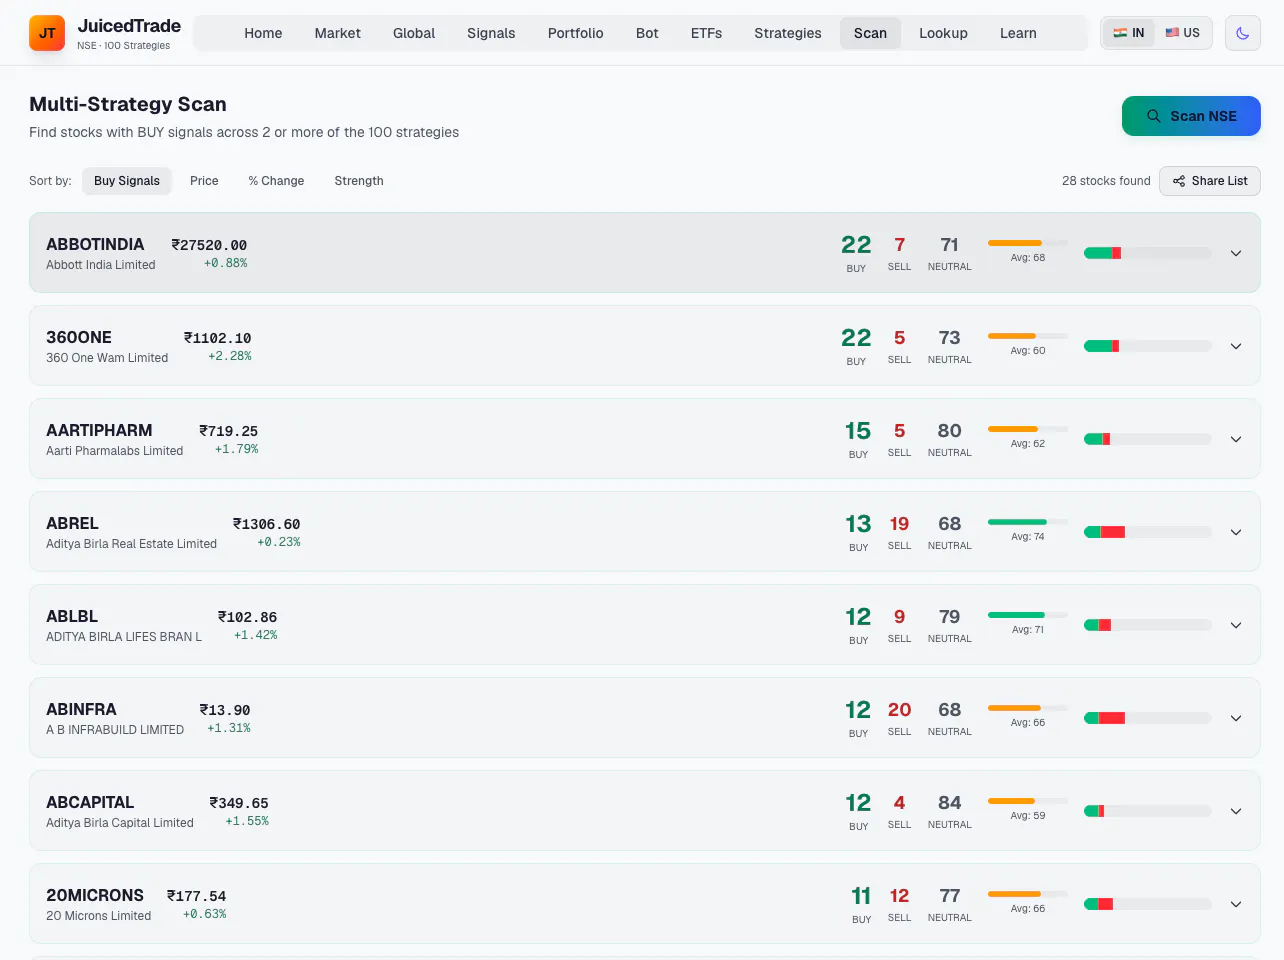The height and width of the screenshot is (960, 1284).
Task: Sort the list by Strength
Action: (x=359, y=181)
